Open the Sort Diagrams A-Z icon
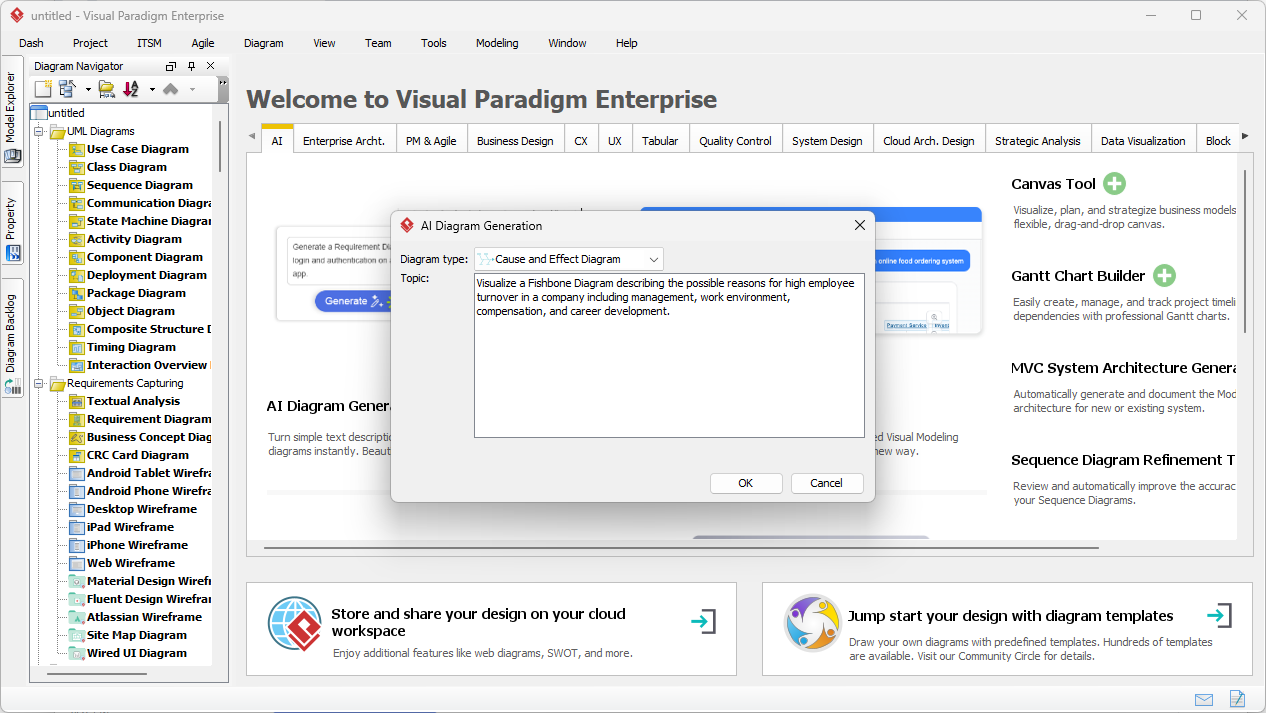1266x713 pixels. click(x=130, y=88)
